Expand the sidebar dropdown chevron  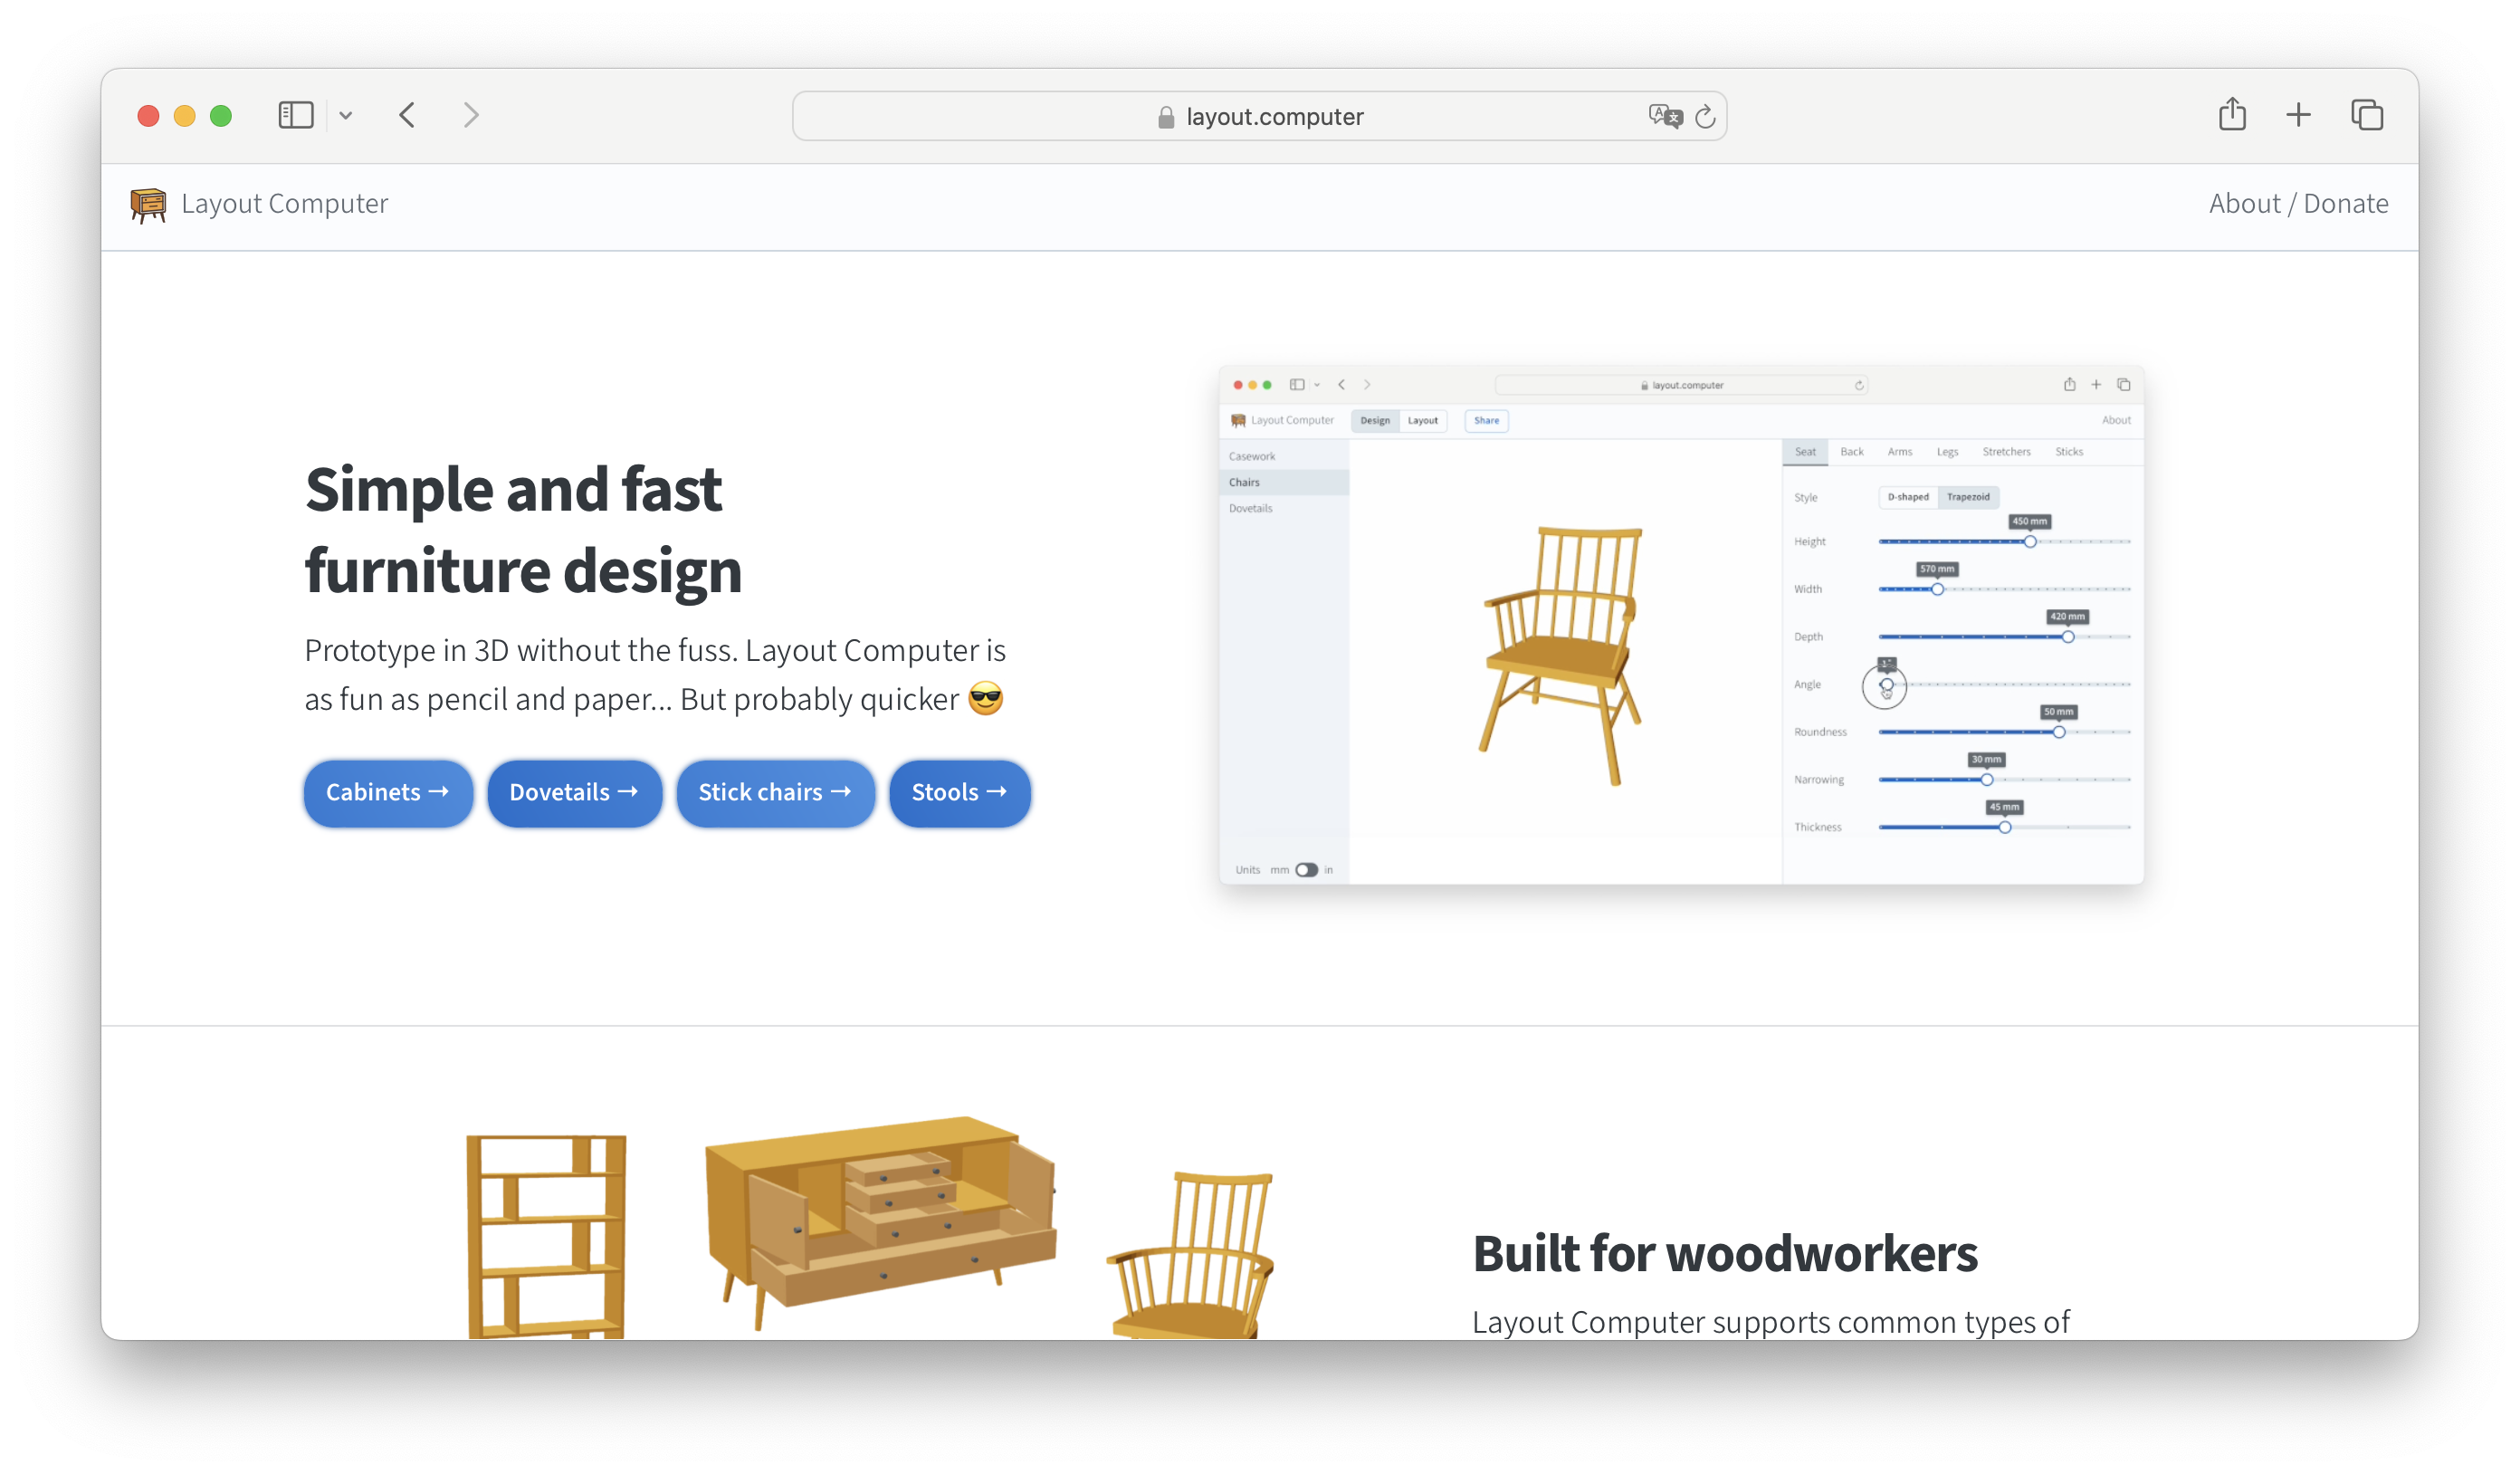[x=346, y=115]
